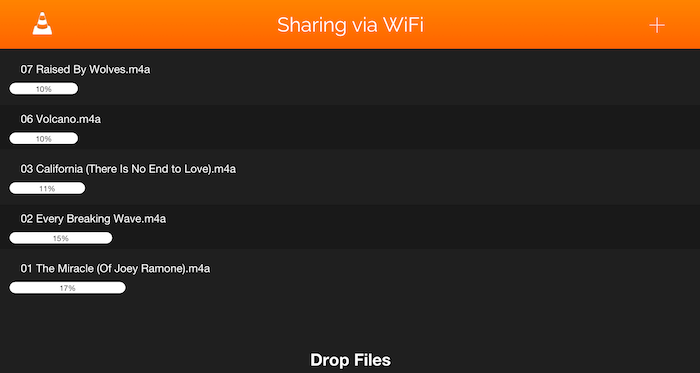Select 06 Volcano.m4a file name

[61, 120]
